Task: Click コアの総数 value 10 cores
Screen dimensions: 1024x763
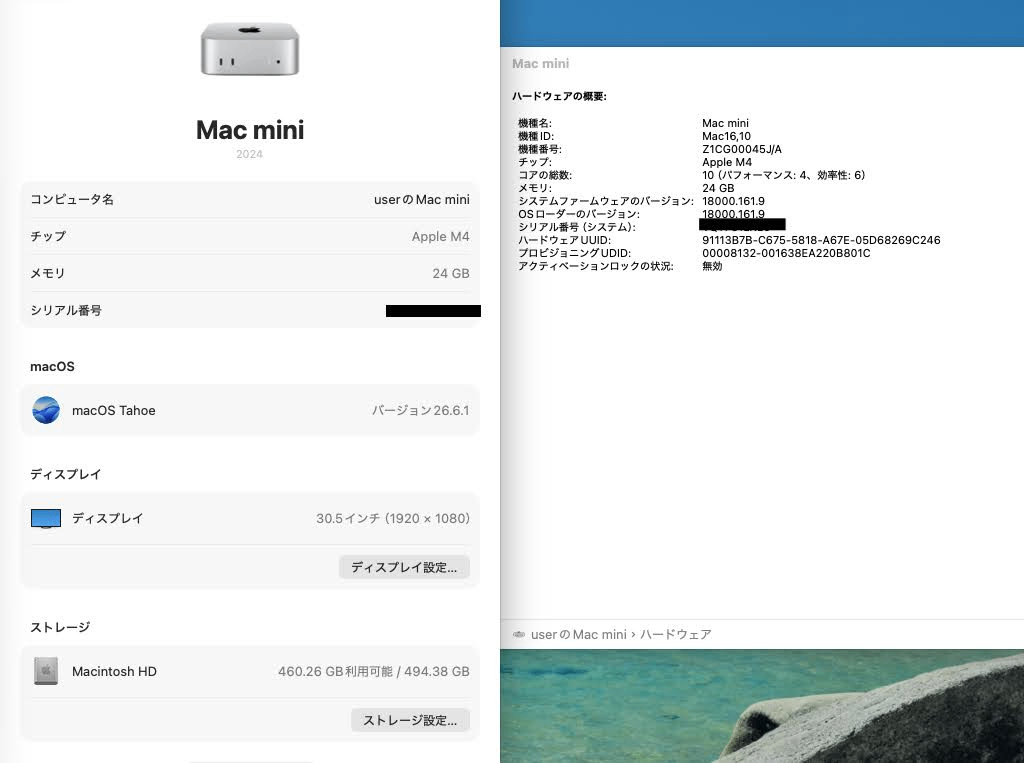Action: (784, 175)
